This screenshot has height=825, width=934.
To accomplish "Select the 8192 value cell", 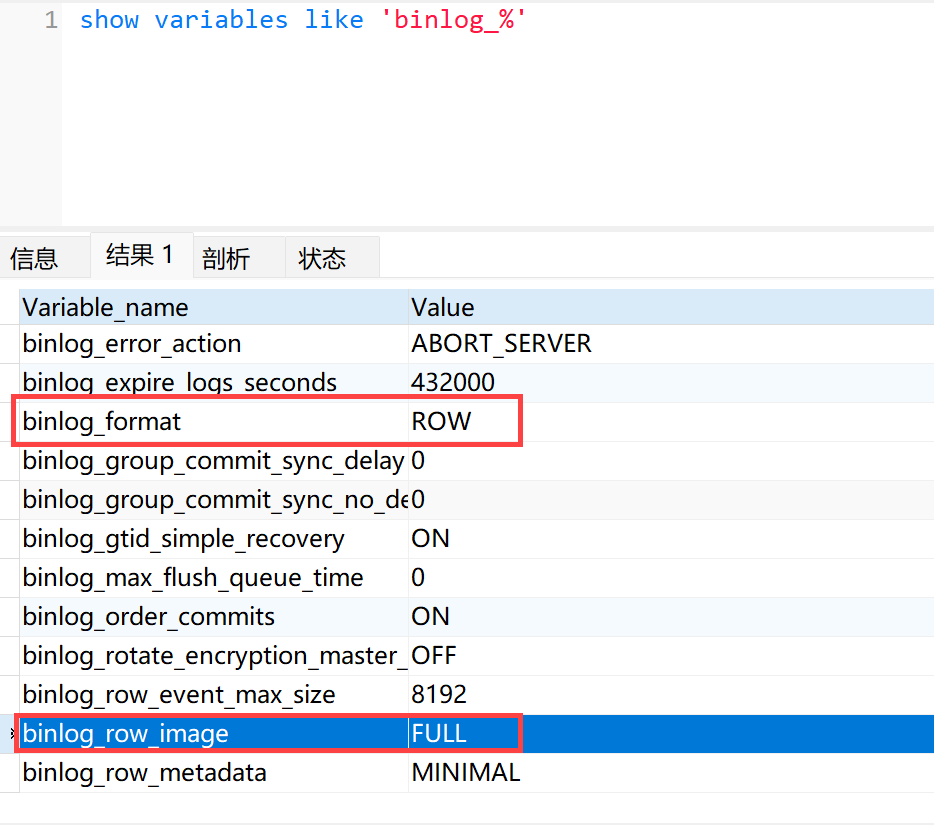I will pos(671,695).
